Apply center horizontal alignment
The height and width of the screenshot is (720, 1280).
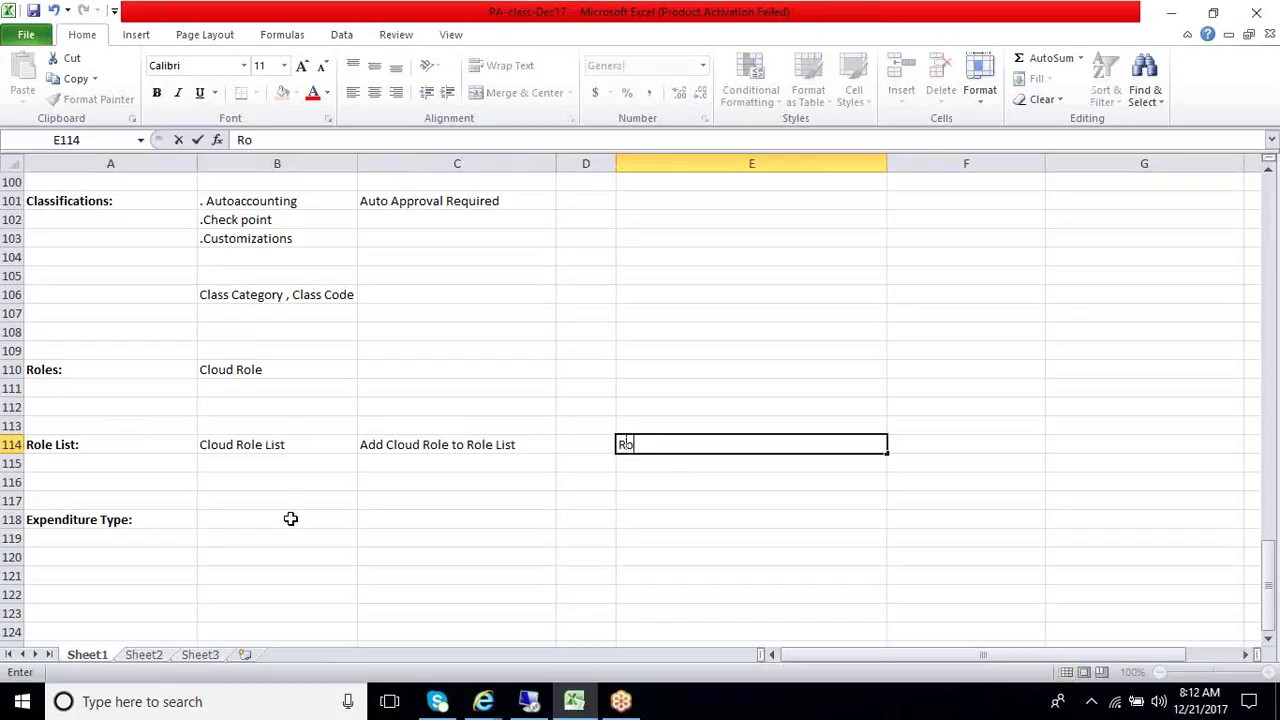click(374, 93)
